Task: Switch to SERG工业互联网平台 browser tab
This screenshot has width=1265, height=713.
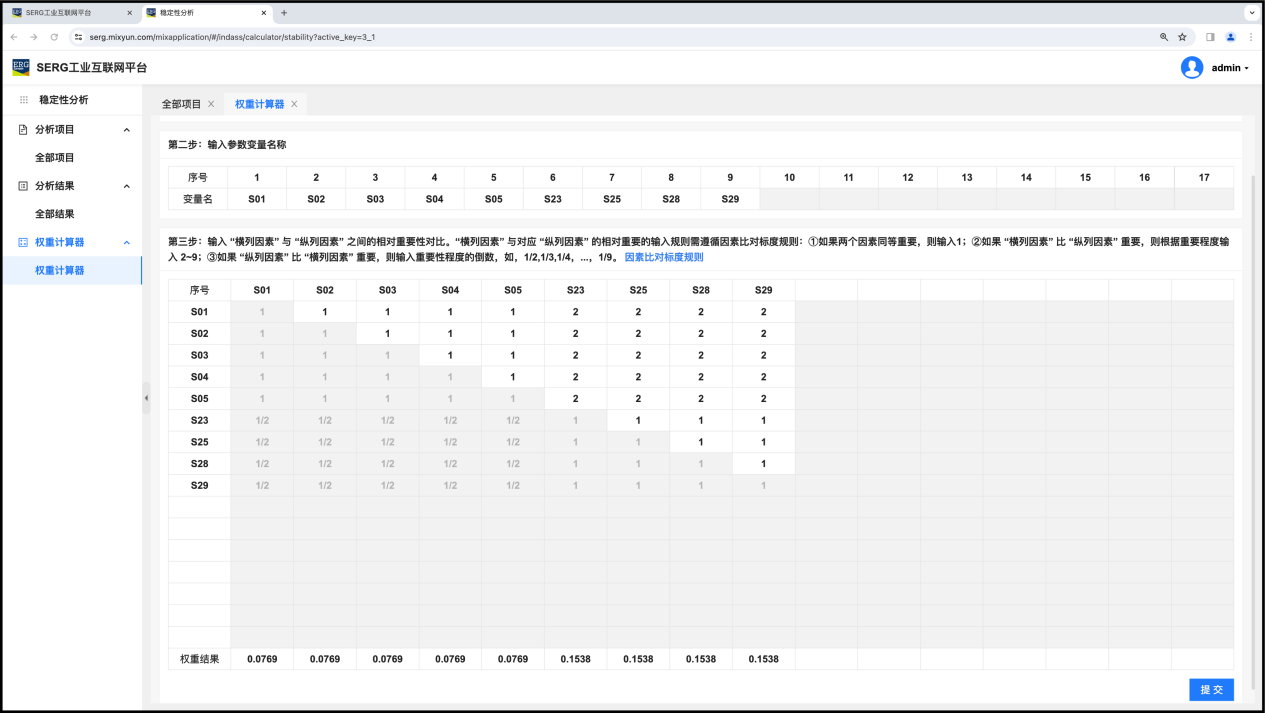Action: click(65, 13)
